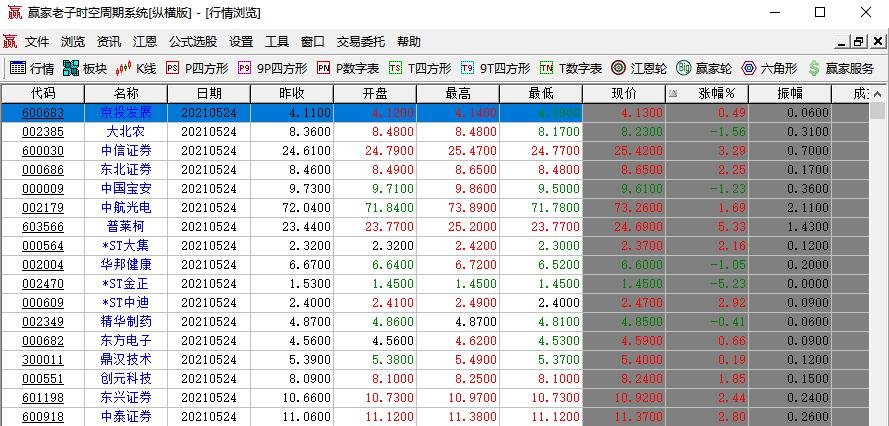889x426 pixels.
Task: Restore the inner child window size
Action: click(859, 41)
